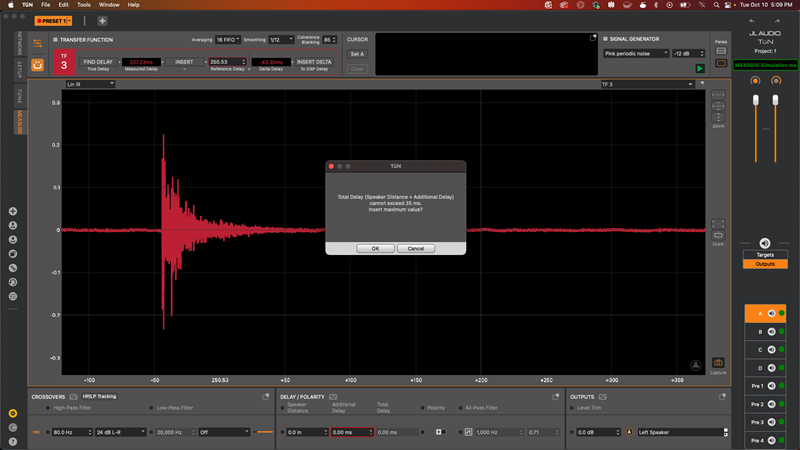This screenshot has width=800, height=450.
Task: Switch to the MEASURE side tab
Action: [20, 122]
